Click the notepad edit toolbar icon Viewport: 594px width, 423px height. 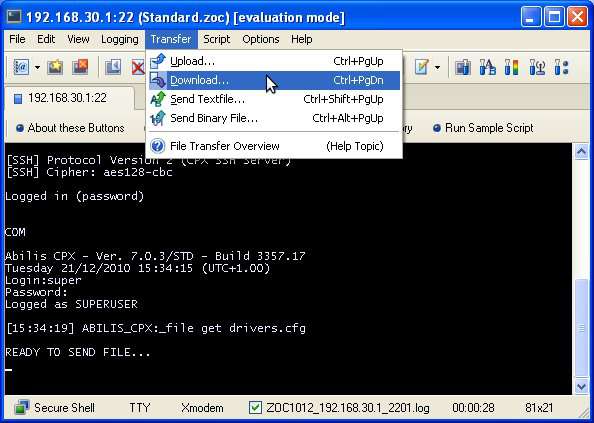click(422, 68)
